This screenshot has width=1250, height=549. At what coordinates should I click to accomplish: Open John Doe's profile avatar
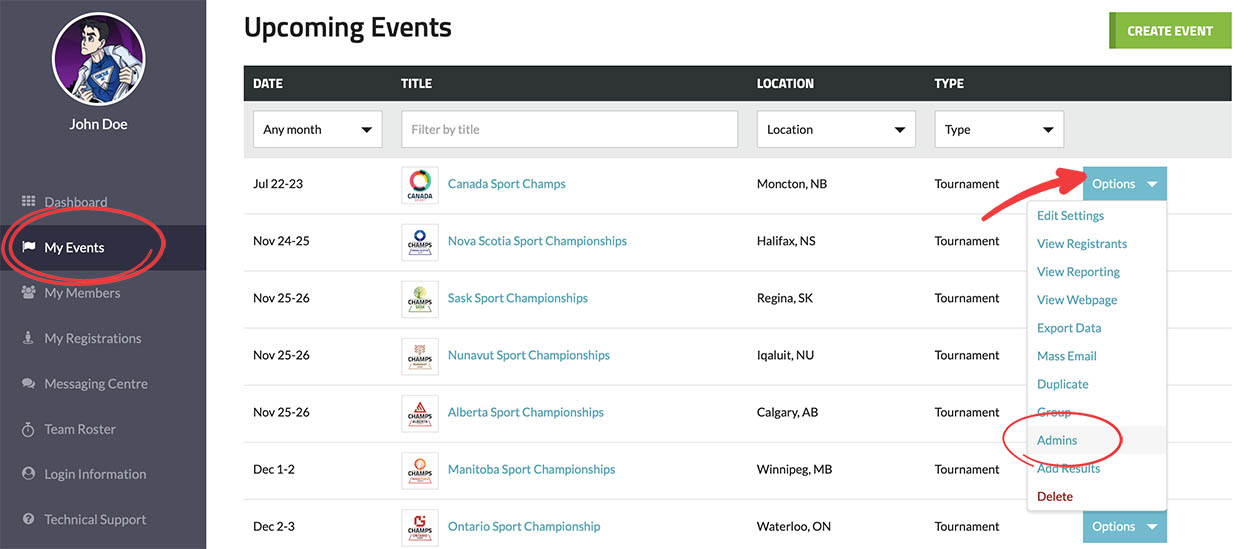pos(98,59)
